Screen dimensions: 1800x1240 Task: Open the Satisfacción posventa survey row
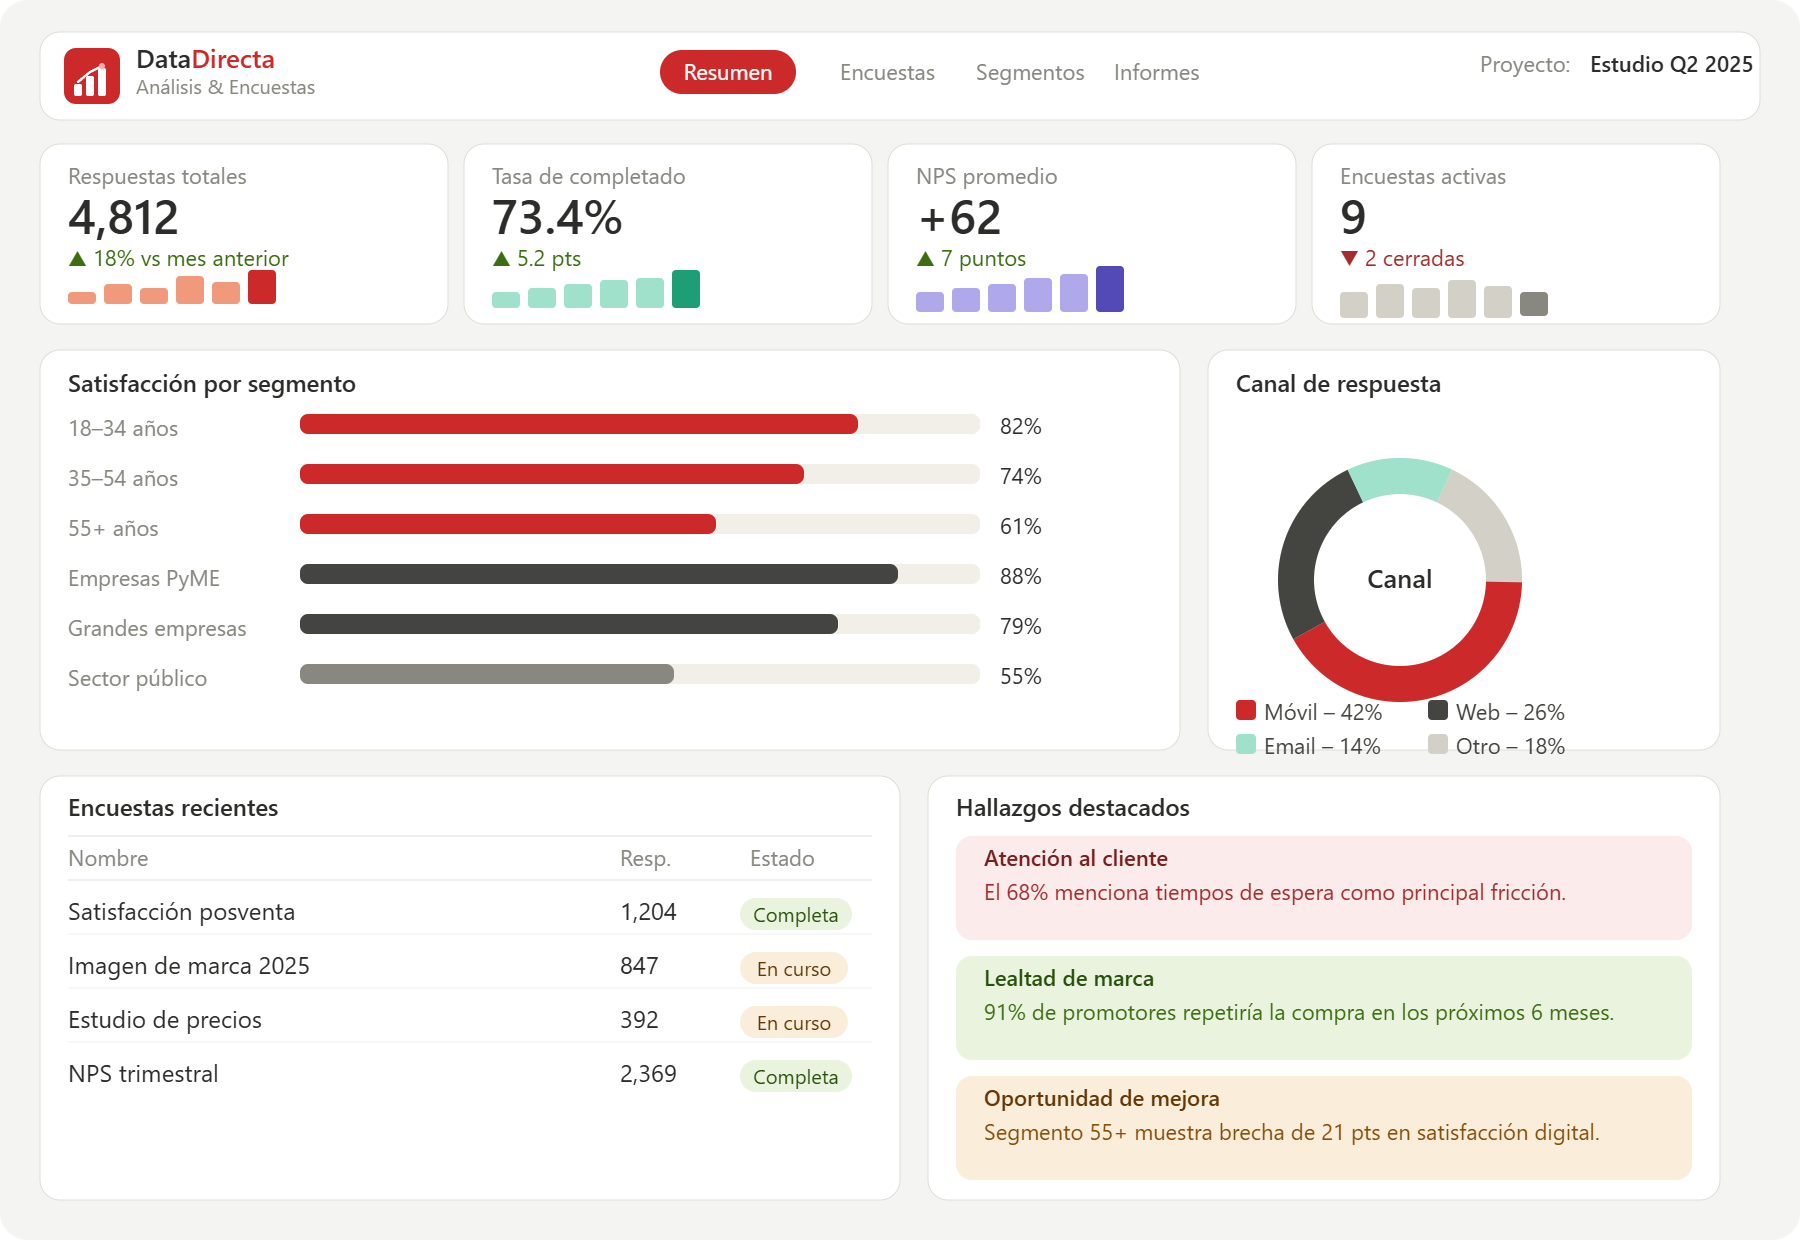coord(470,912)
